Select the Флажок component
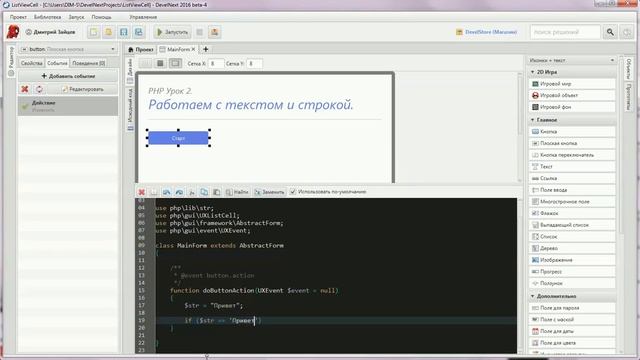The width and height of the screenshot is (640, 360). [572, 213]
